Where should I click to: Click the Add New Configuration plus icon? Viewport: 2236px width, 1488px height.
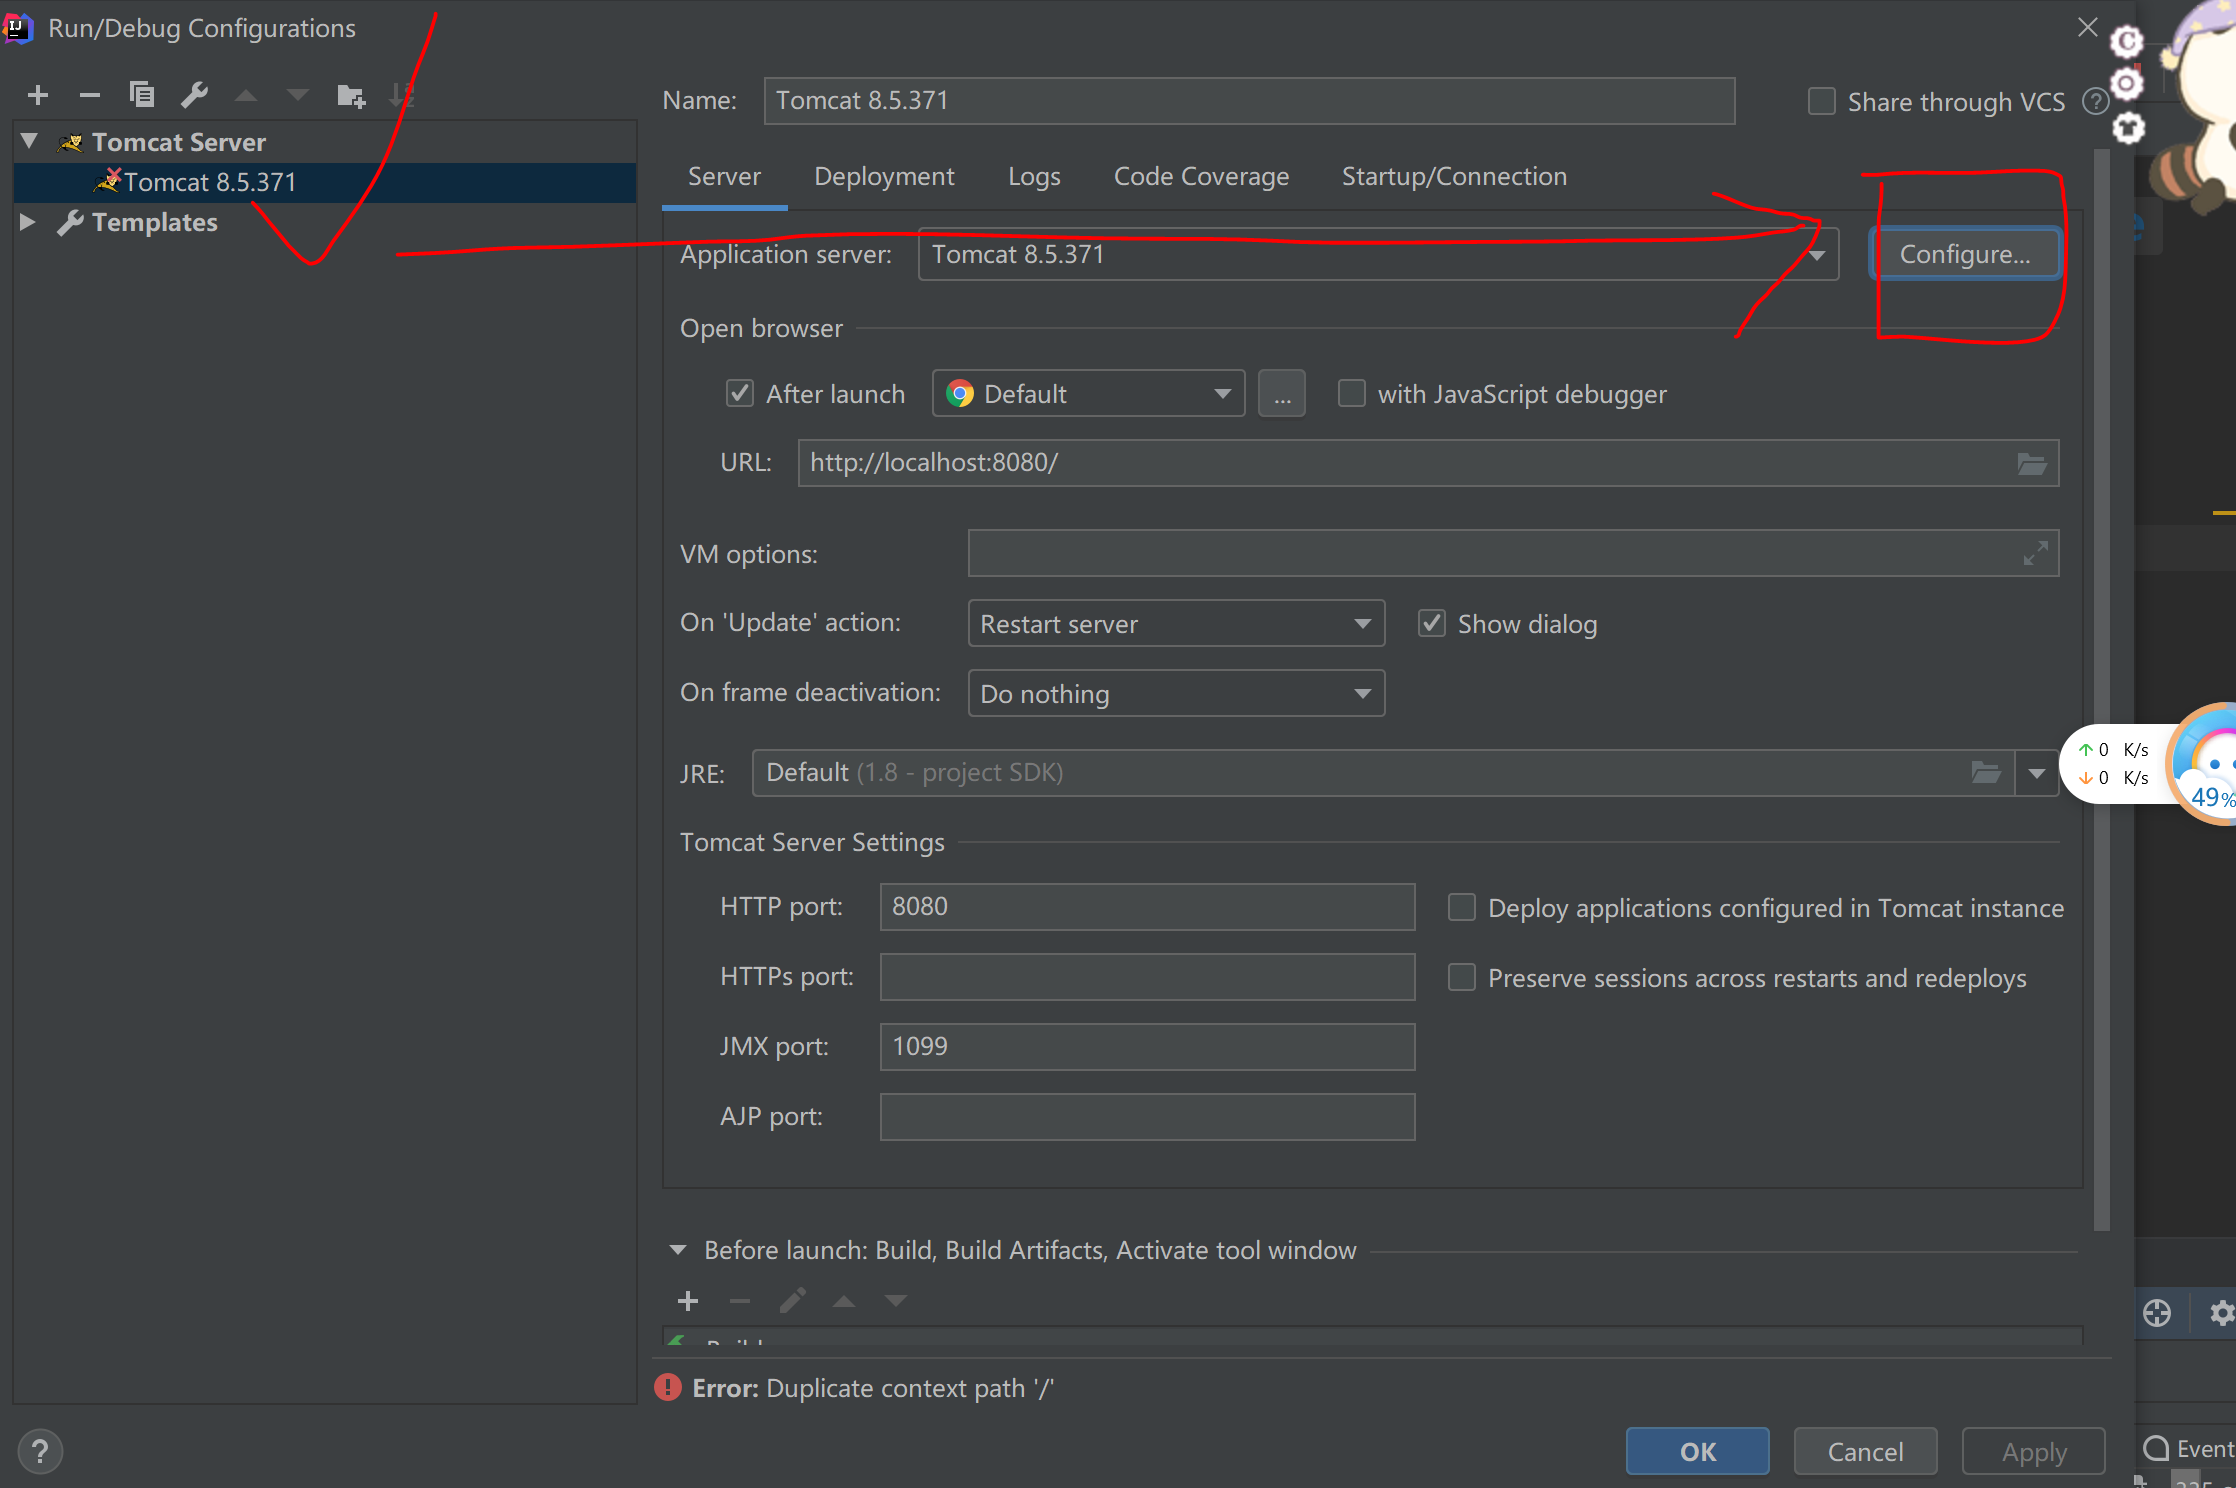(x=38, y=96)
